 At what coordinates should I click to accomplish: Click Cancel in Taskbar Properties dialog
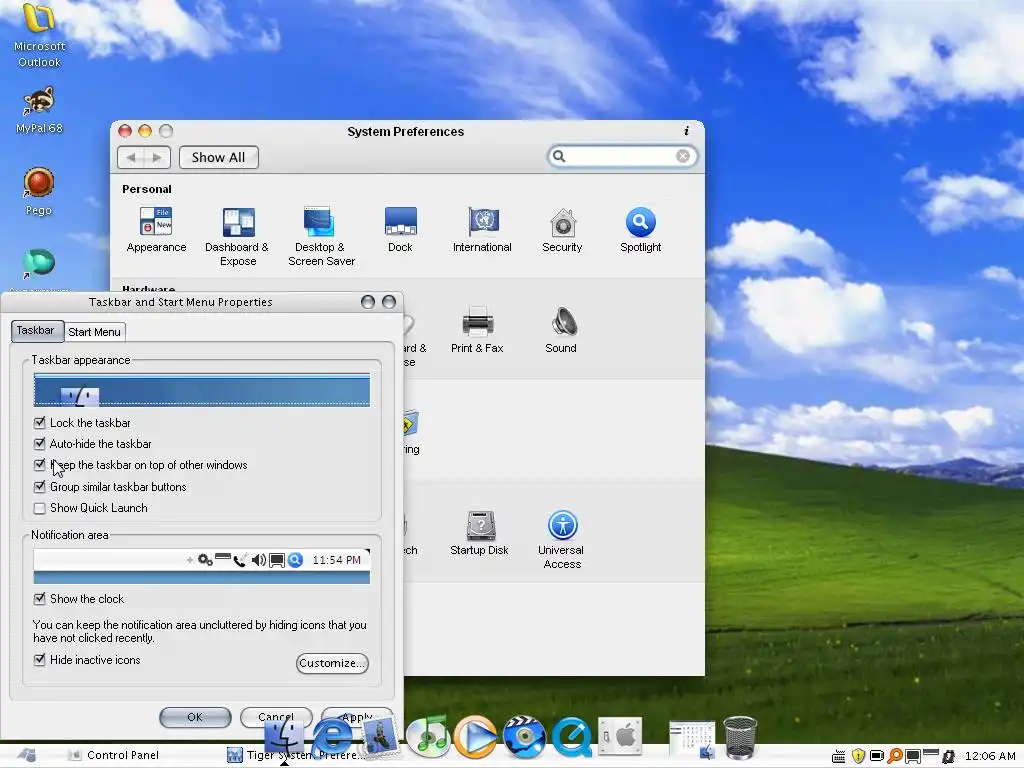(276, 716)
